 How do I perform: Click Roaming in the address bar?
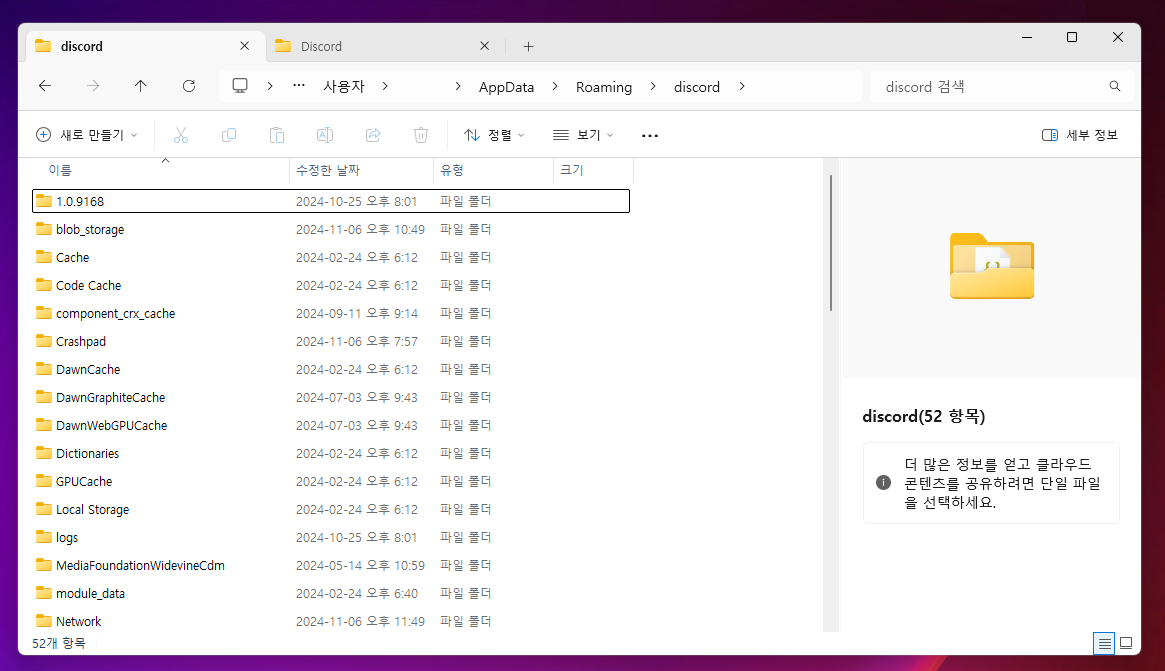tap(604, 87)
